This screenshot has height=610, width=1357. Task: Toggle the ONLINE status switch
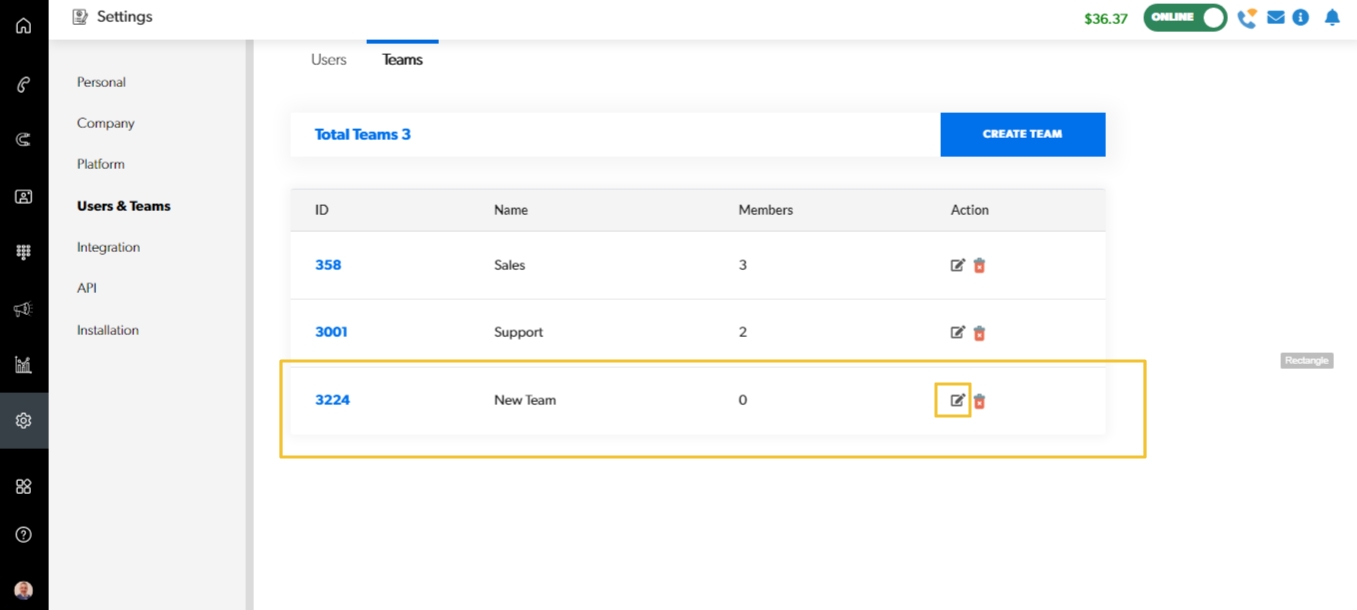[x=1185, y=18]
